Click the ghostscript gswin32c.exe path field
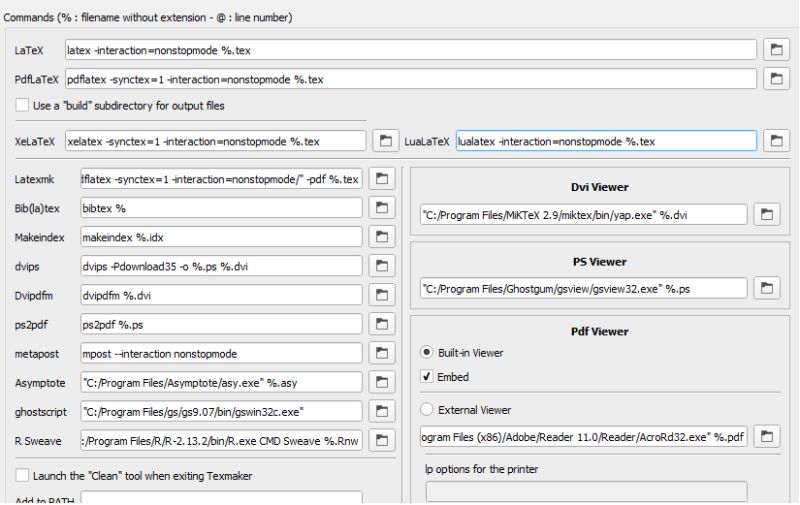800x505 pixels. (x=221, y=412)
